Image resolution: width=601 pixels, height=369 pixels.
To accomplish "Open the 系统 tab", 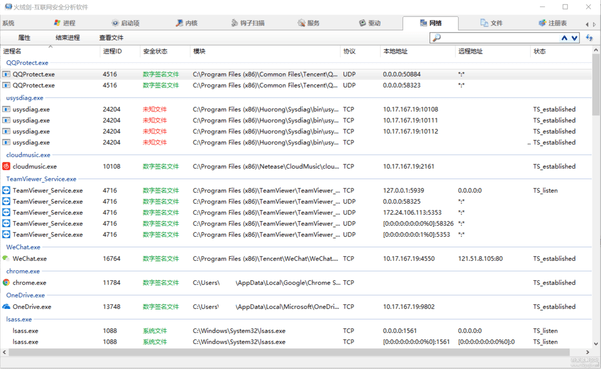I will [8, 23].
